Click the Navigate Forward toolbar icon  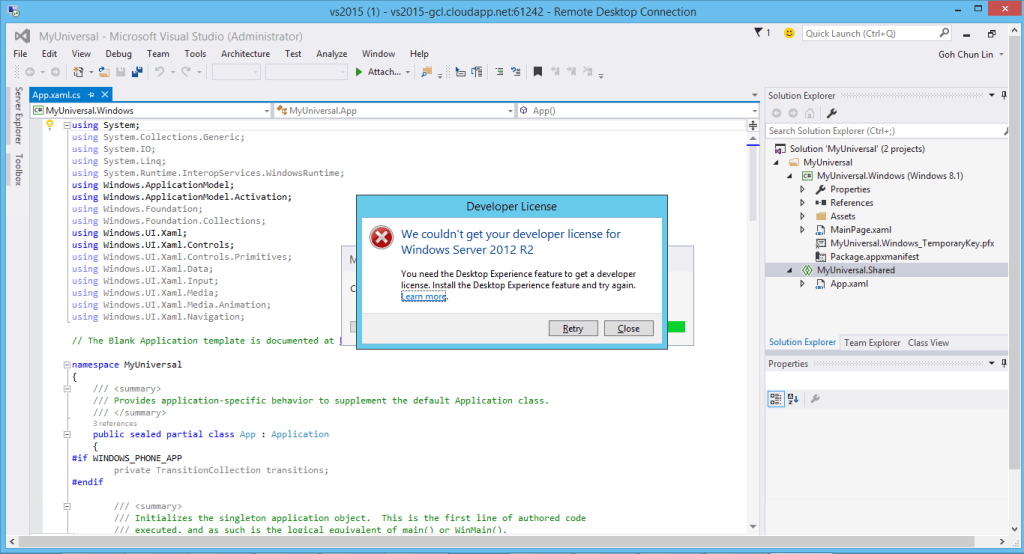pyautogui.click(x=56, y=72)
